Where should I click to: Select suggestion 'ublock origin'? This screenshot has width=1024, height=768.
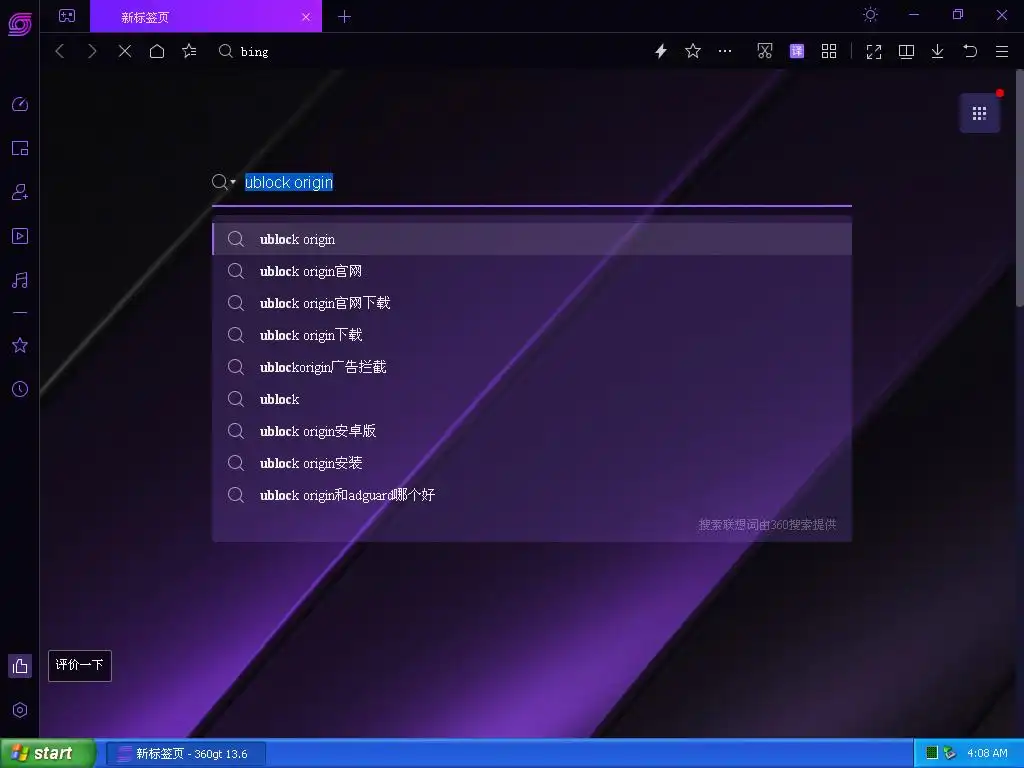[532, 239]
